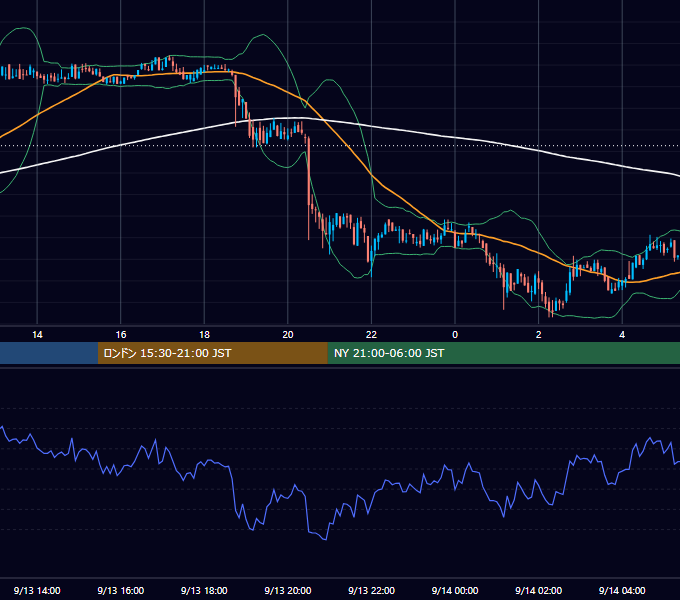
Task: Click the 14 hour label on the price chart axis
Action: 37,335
